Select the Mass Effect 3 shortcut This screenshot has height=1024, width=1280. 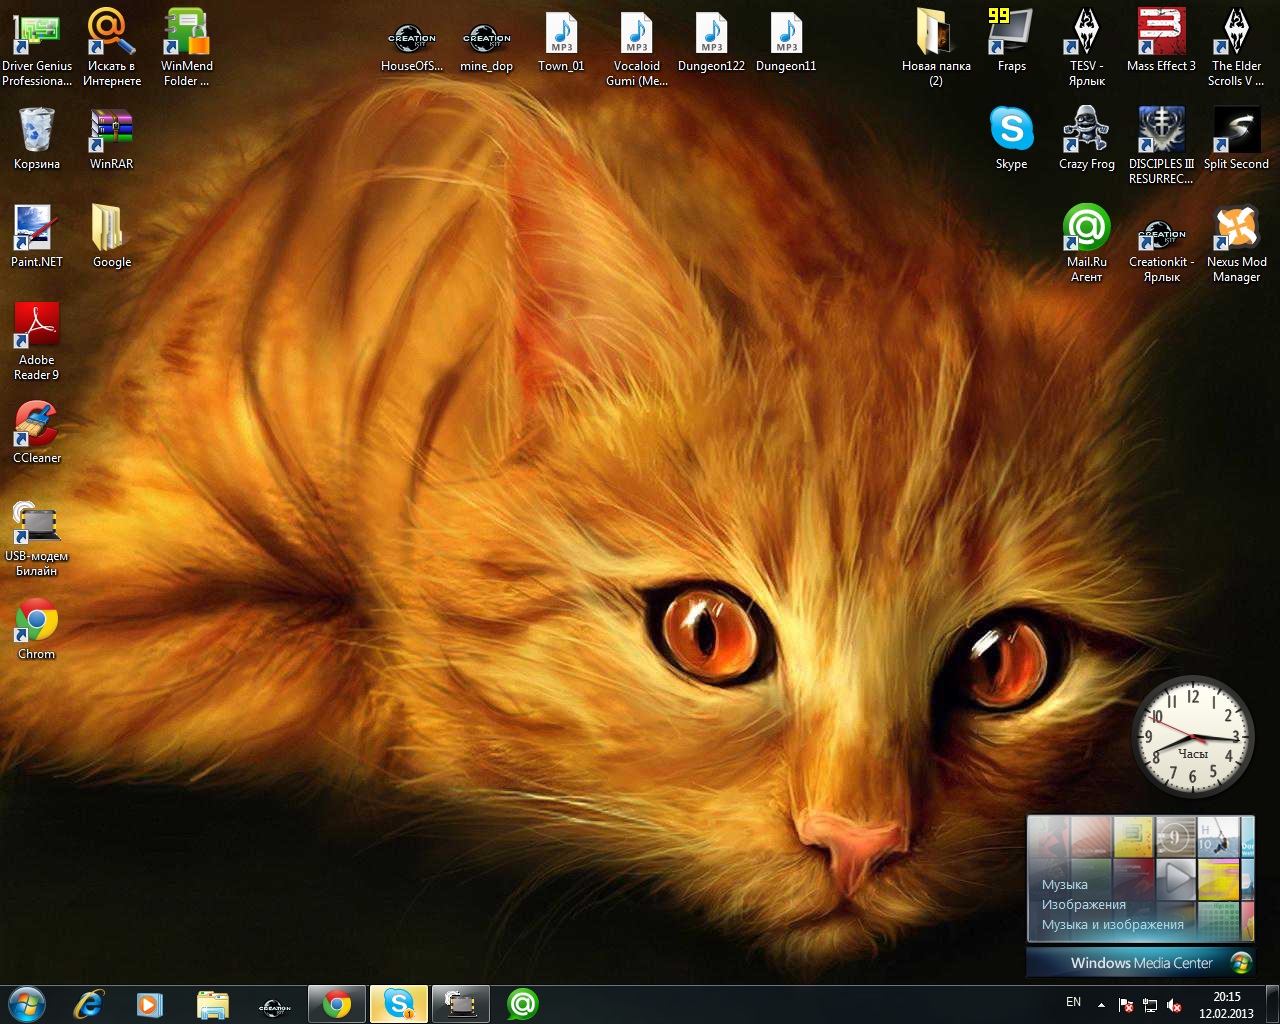pos(1161,36)
